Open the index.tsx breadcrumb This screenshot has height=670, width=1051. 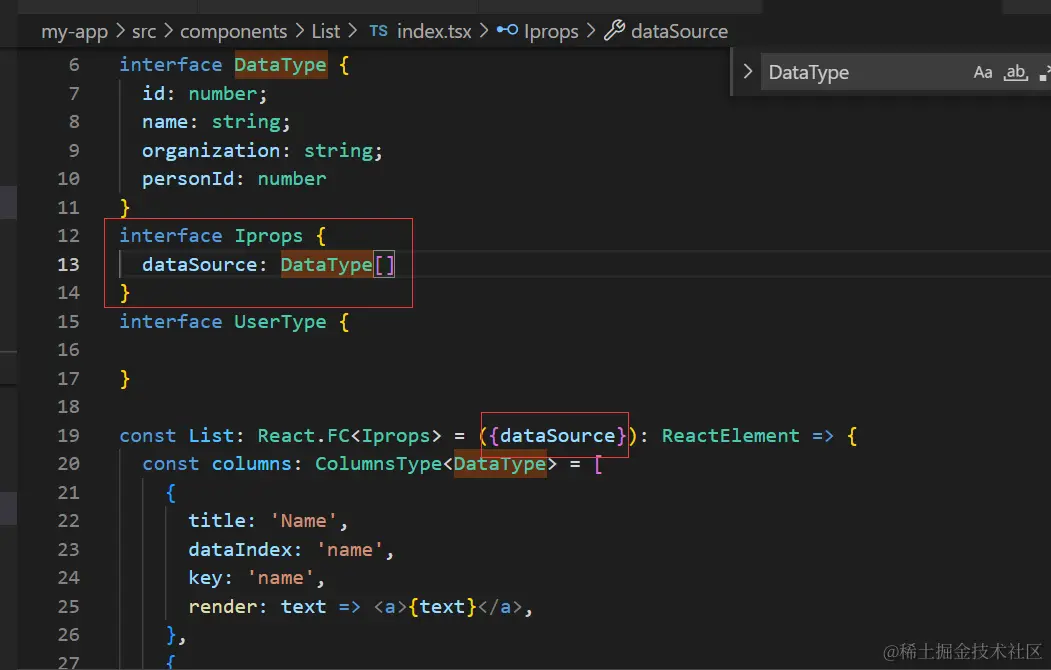pos(434,31)
